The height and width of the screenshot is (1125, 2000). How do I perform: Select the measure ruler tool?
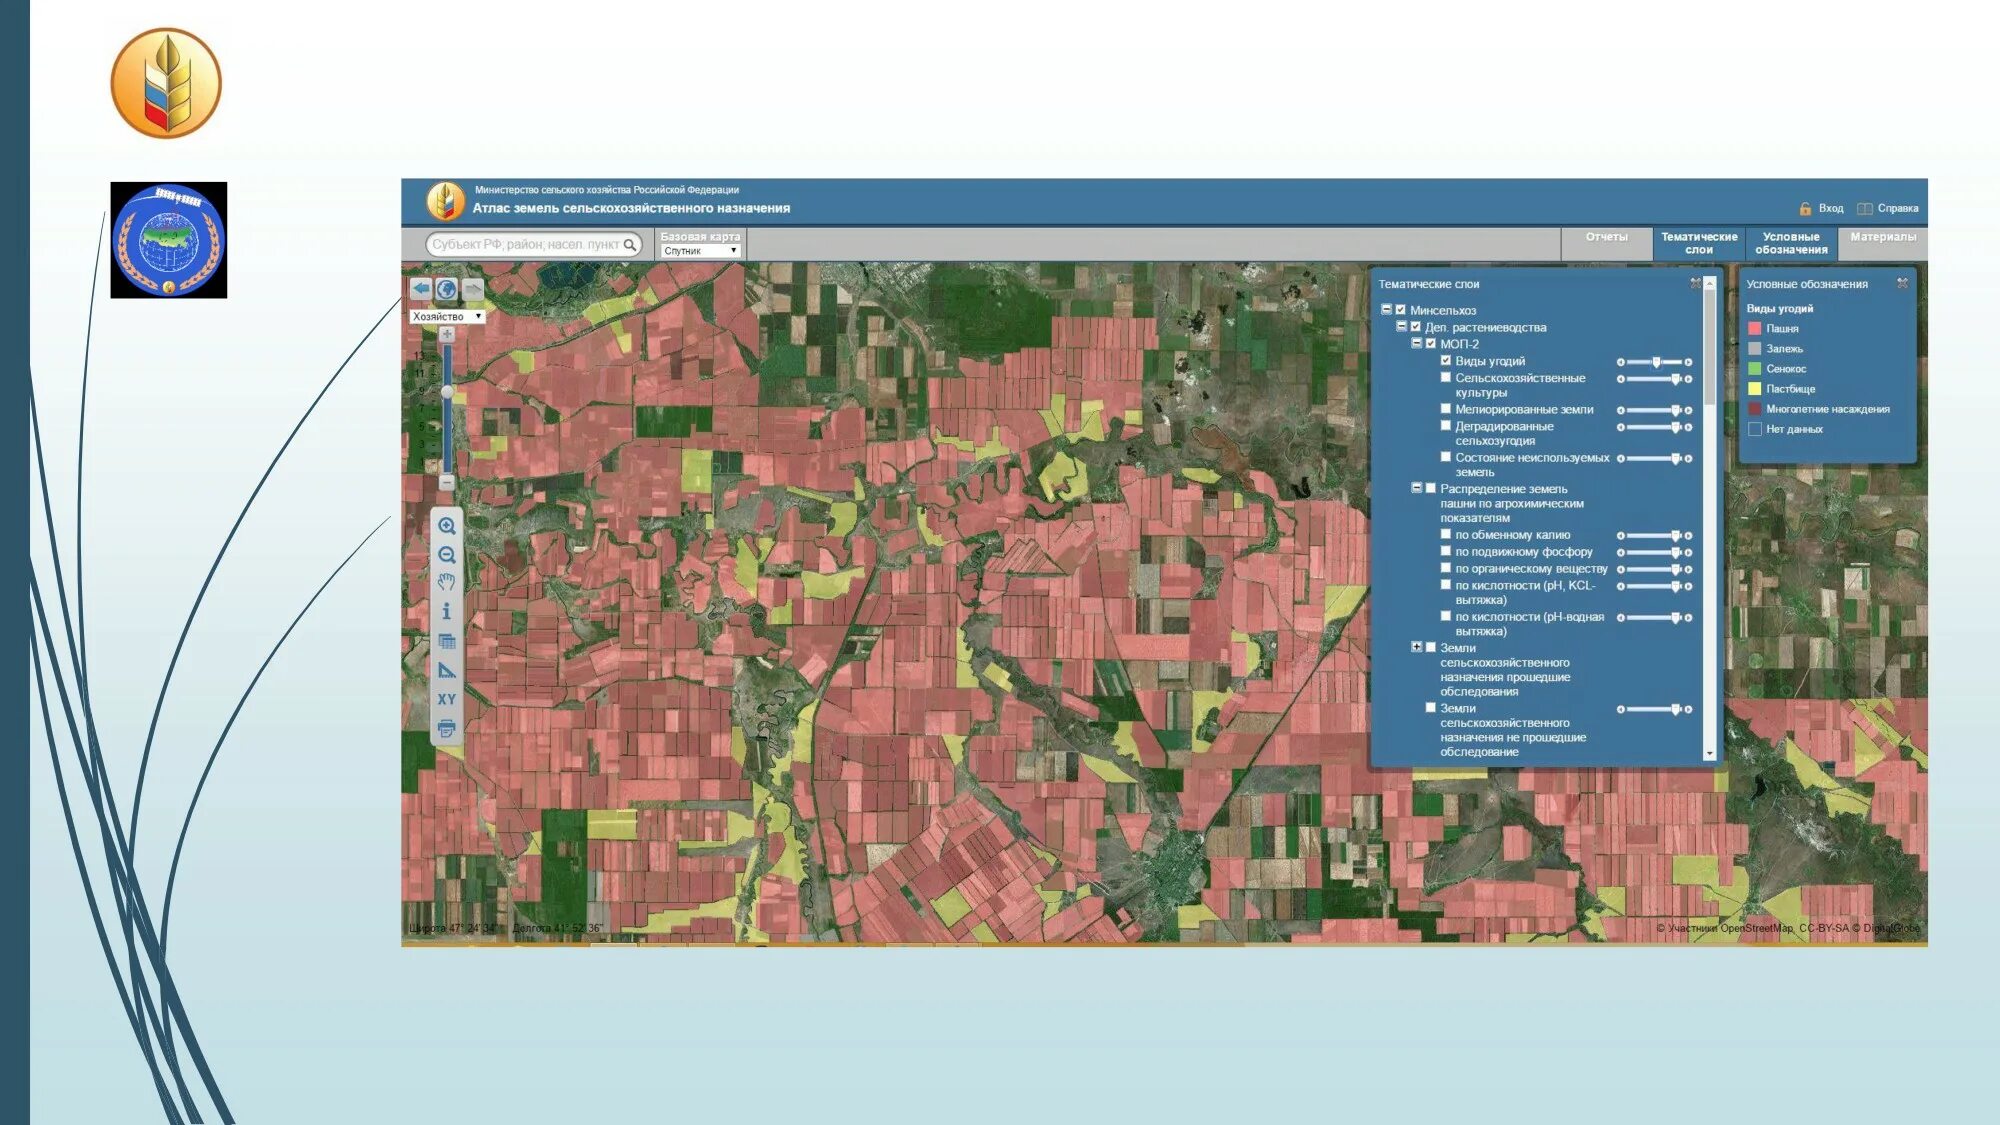click(447, 670)
